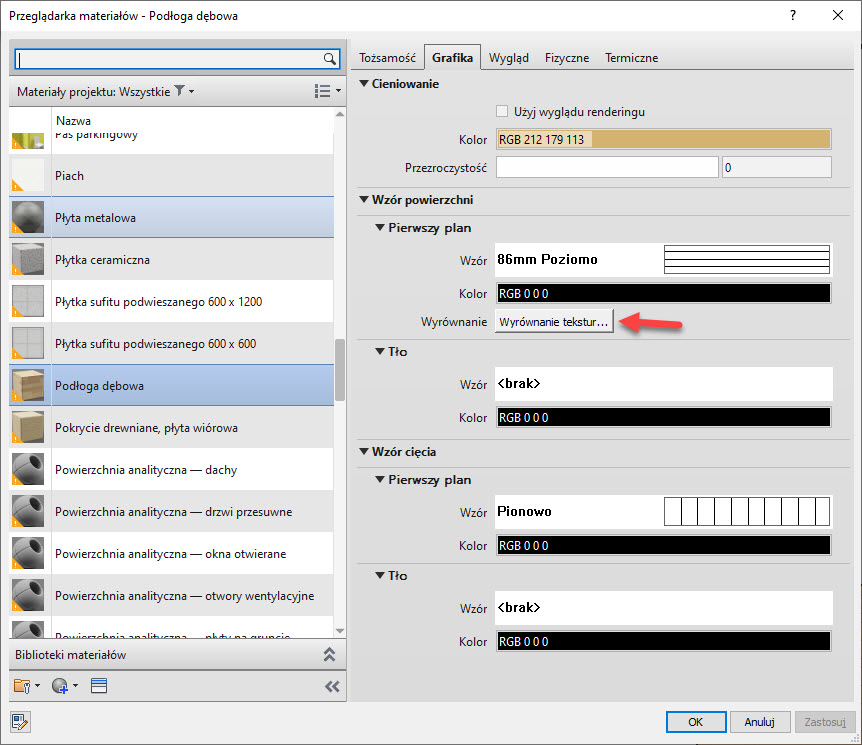
Task: Collapse the left panel with double-chevron icon
Action: pyautogui.click(x=332, y=686)
